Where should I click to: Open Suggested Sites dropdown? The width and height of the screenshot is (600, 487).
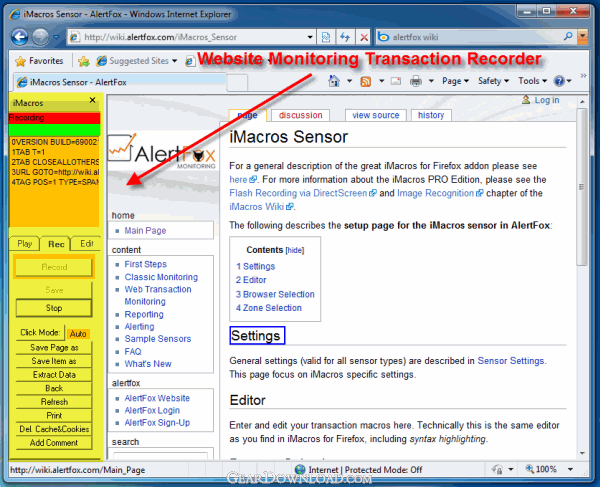pos(137,61)
